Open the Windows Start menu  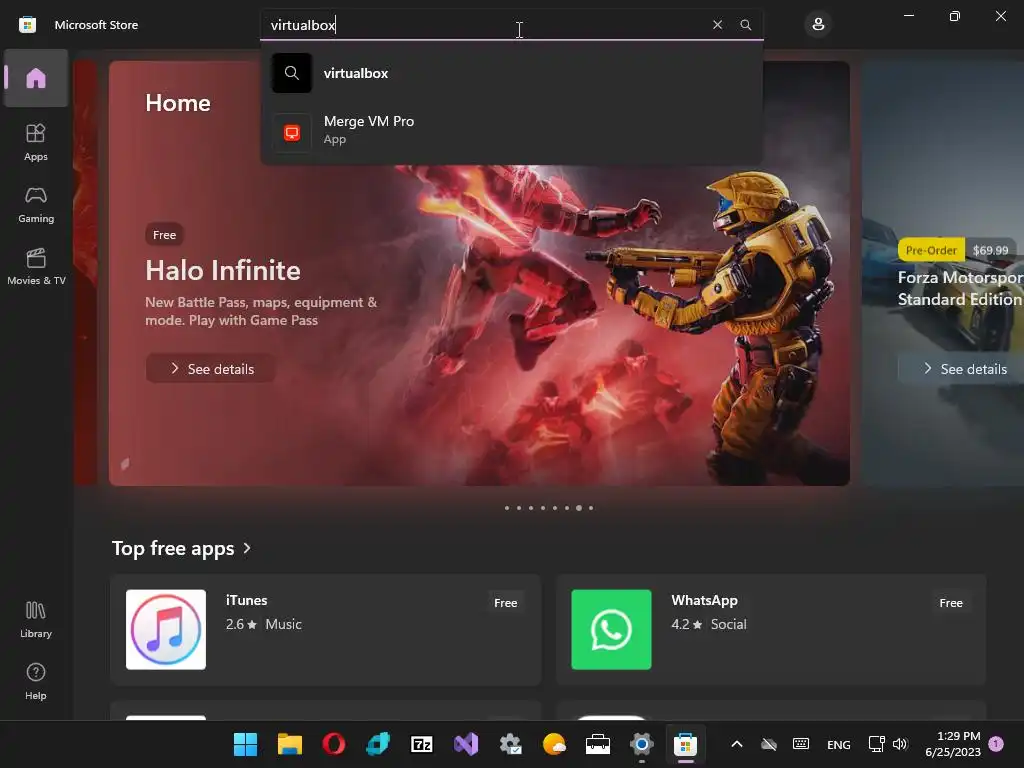246,744
